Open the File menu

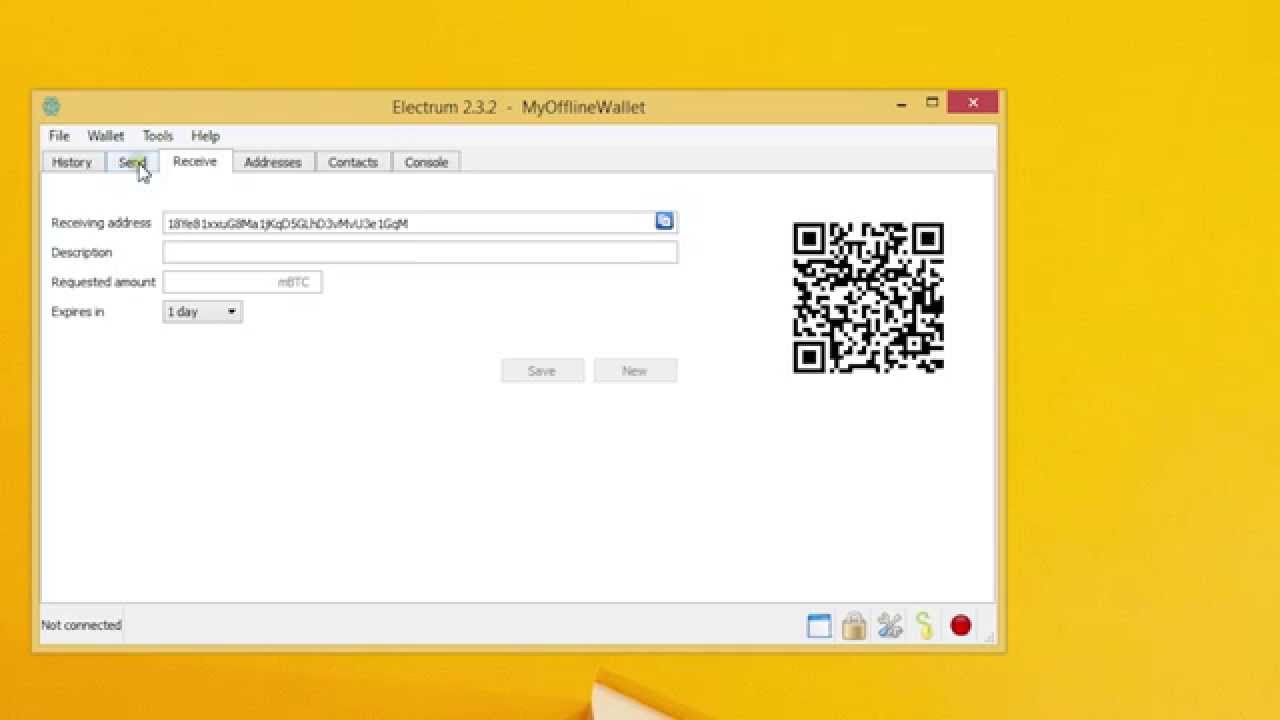(59, 136)
